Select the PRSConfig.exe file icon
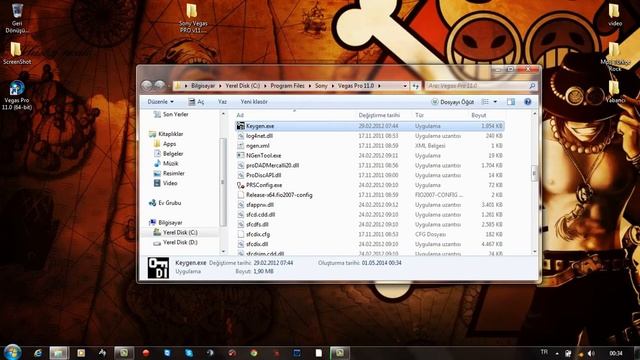The height and width of the screenshot is (360, 640). [240, 185]
